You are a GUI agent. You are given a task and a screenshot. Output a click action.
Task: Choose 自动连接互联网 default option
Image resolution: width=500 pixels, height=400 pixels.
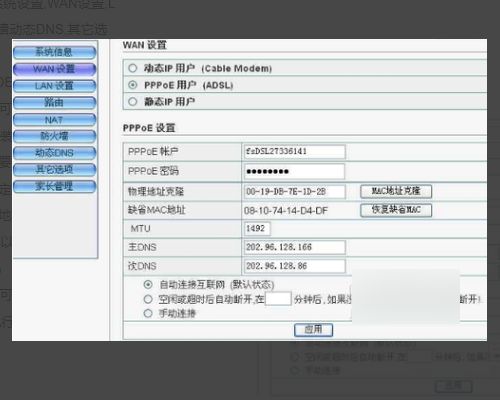[148, 285]
